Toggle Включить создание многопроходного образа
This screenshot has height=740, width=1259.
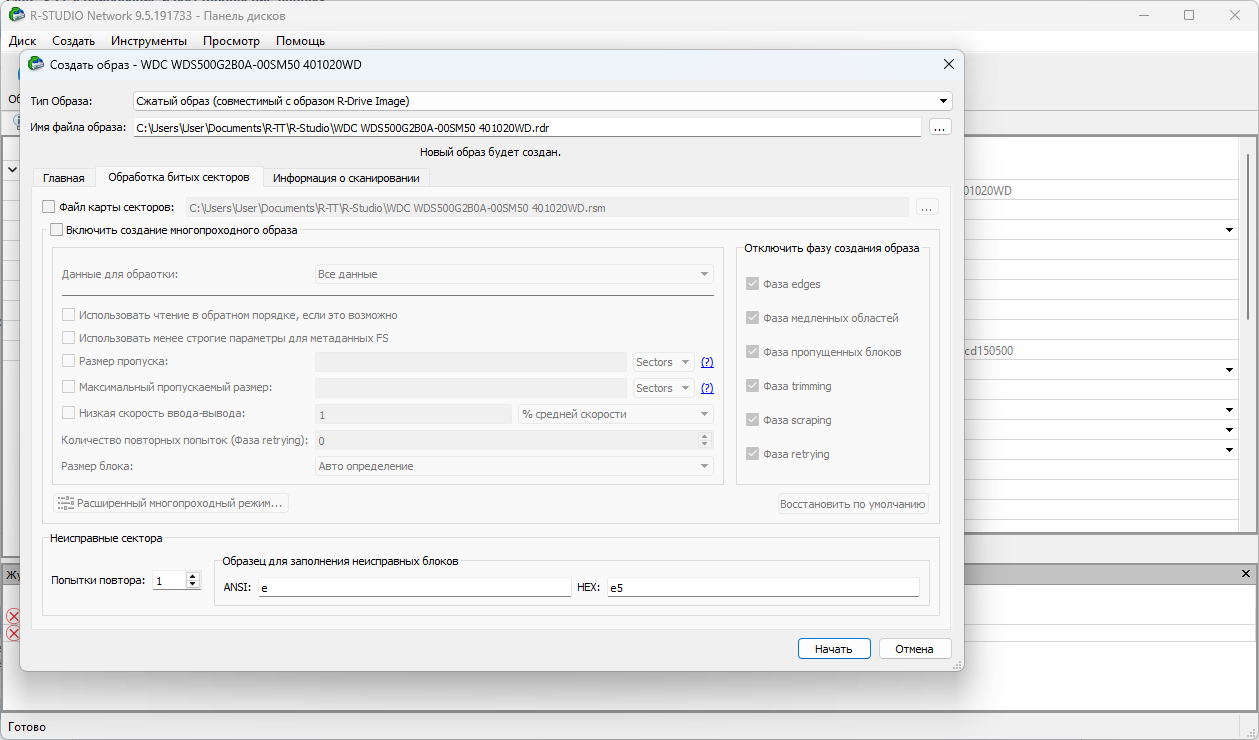57,230
